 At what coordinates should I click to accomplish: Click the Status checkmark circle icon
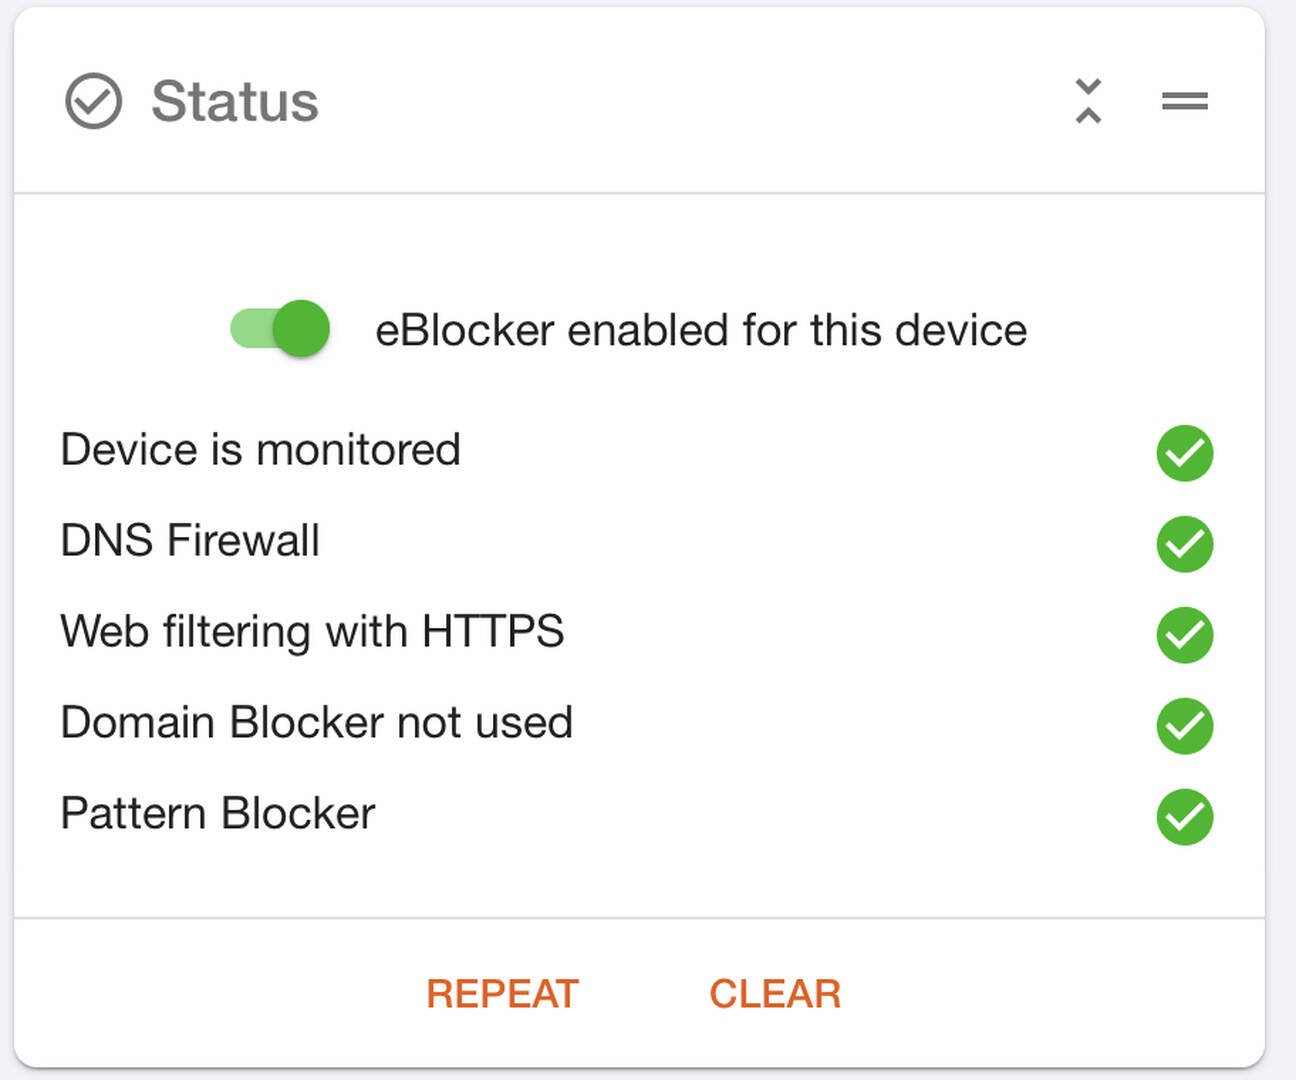93,101
